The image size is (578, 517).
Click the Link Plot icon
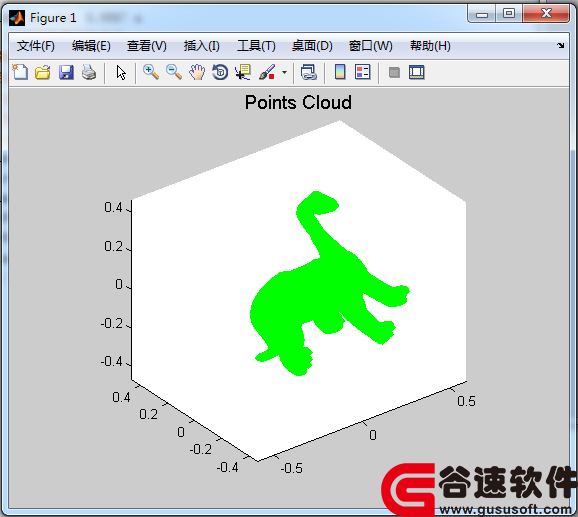coord(309,72)
